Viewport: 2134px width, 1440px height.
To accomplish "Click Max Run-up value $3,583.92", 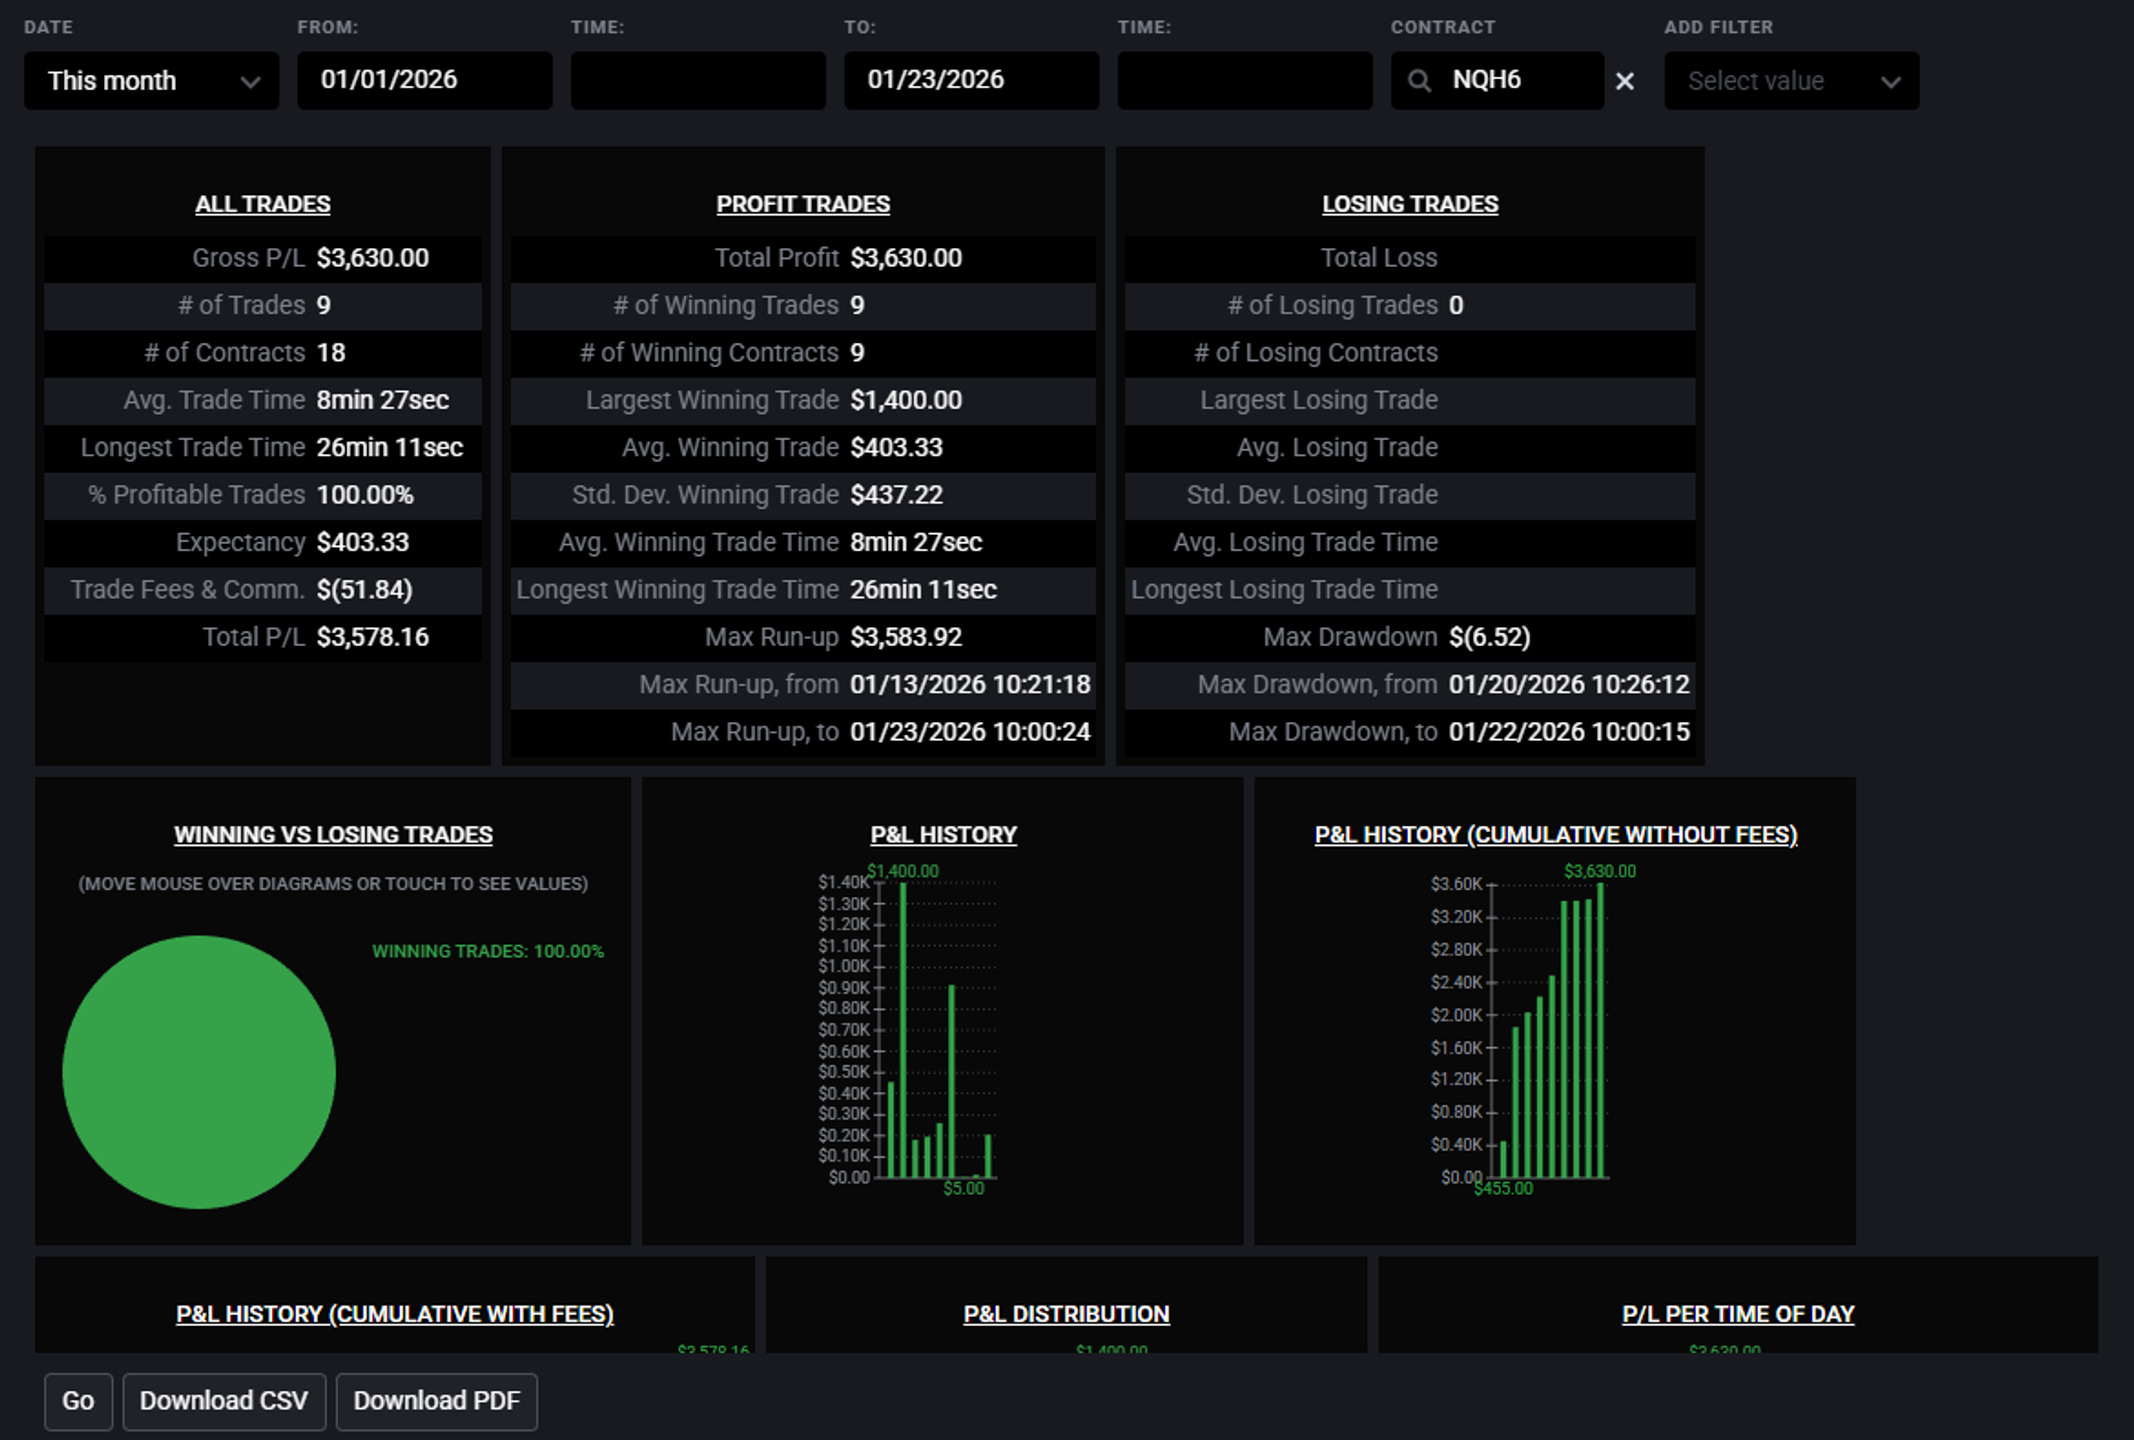I will pos(906,637).
